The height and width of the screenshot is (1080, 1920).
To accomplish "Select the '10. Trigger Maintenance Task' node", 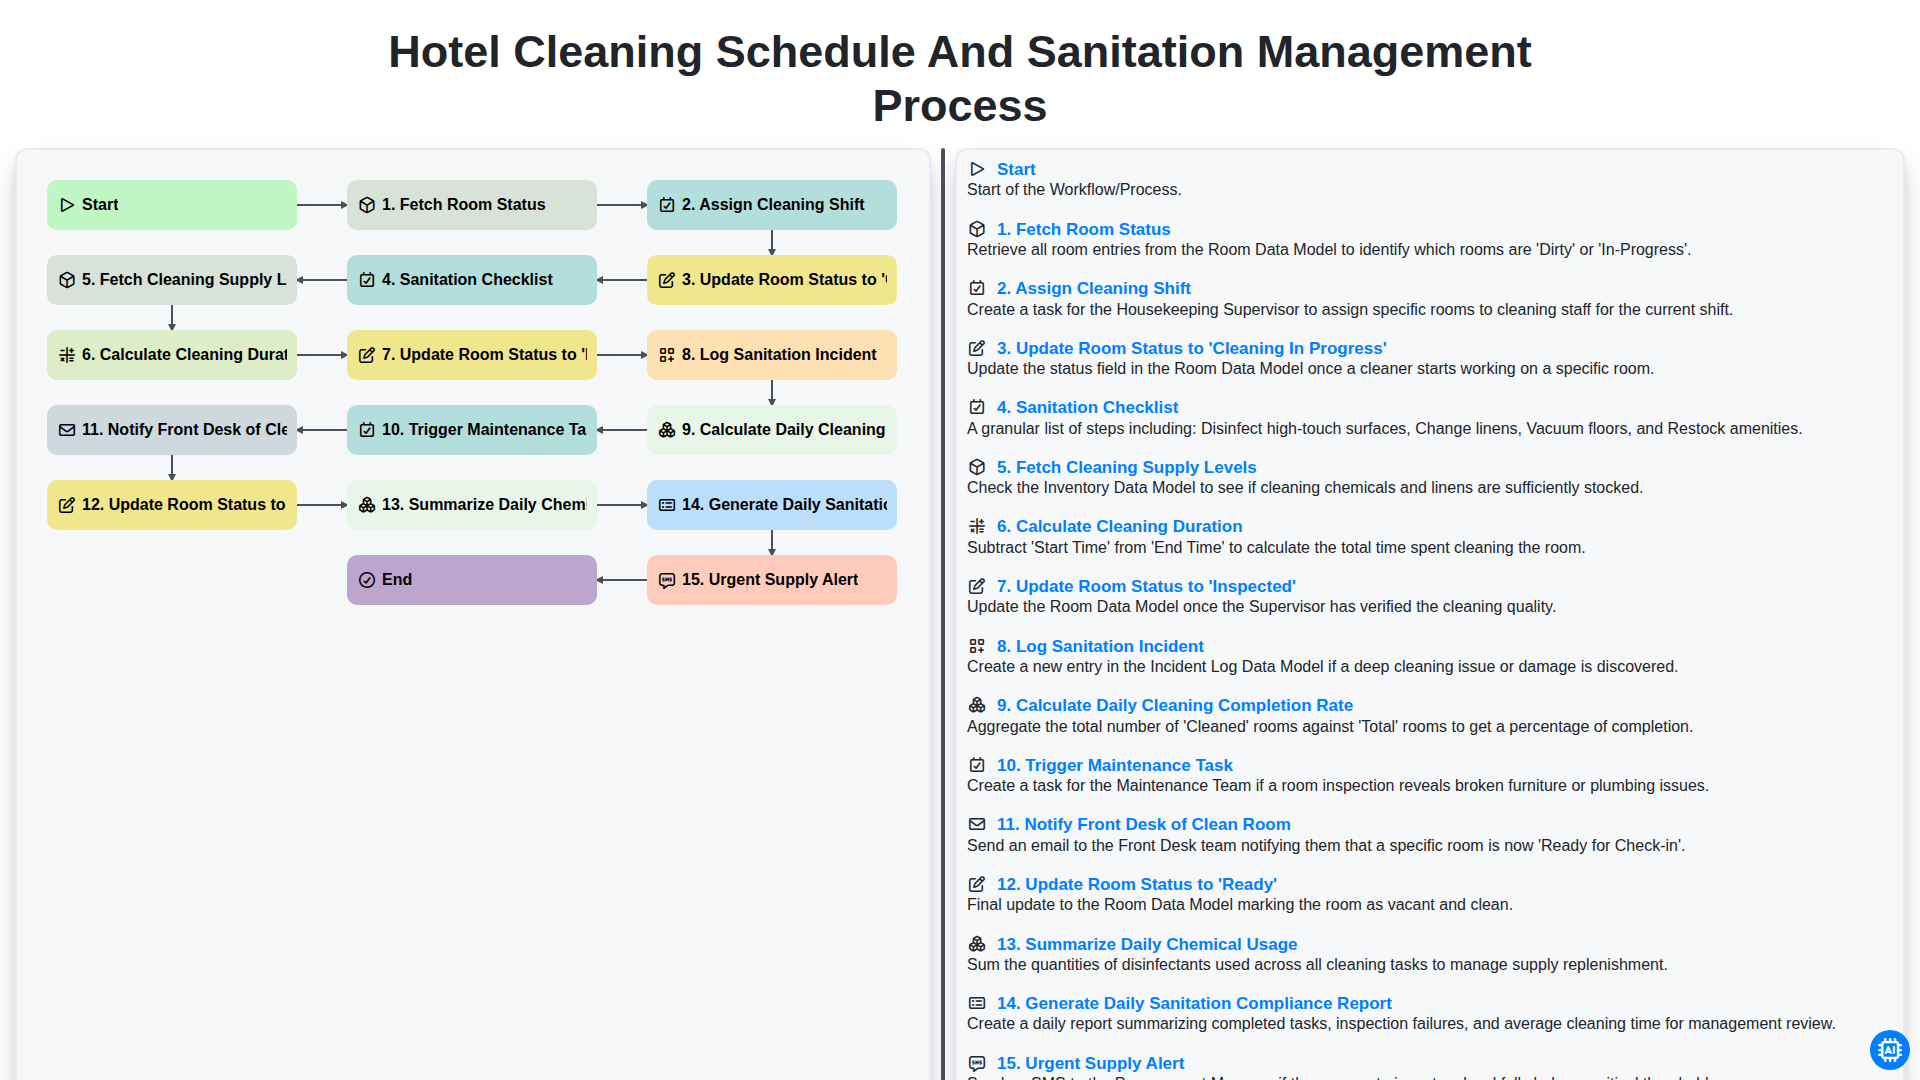I will [x=472, y=430].
